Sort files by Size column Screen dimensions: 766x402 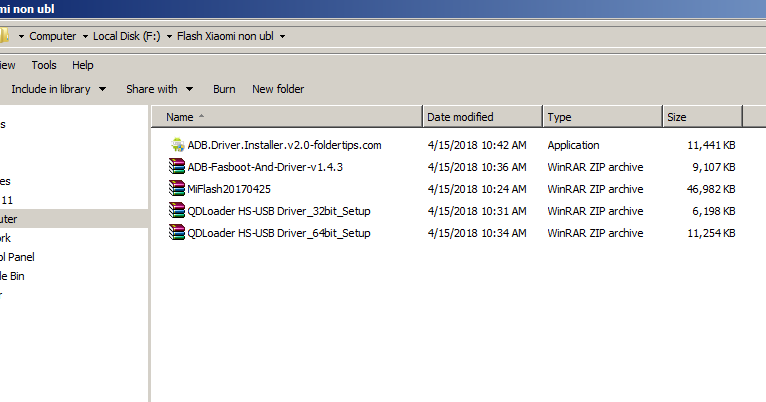702,117
